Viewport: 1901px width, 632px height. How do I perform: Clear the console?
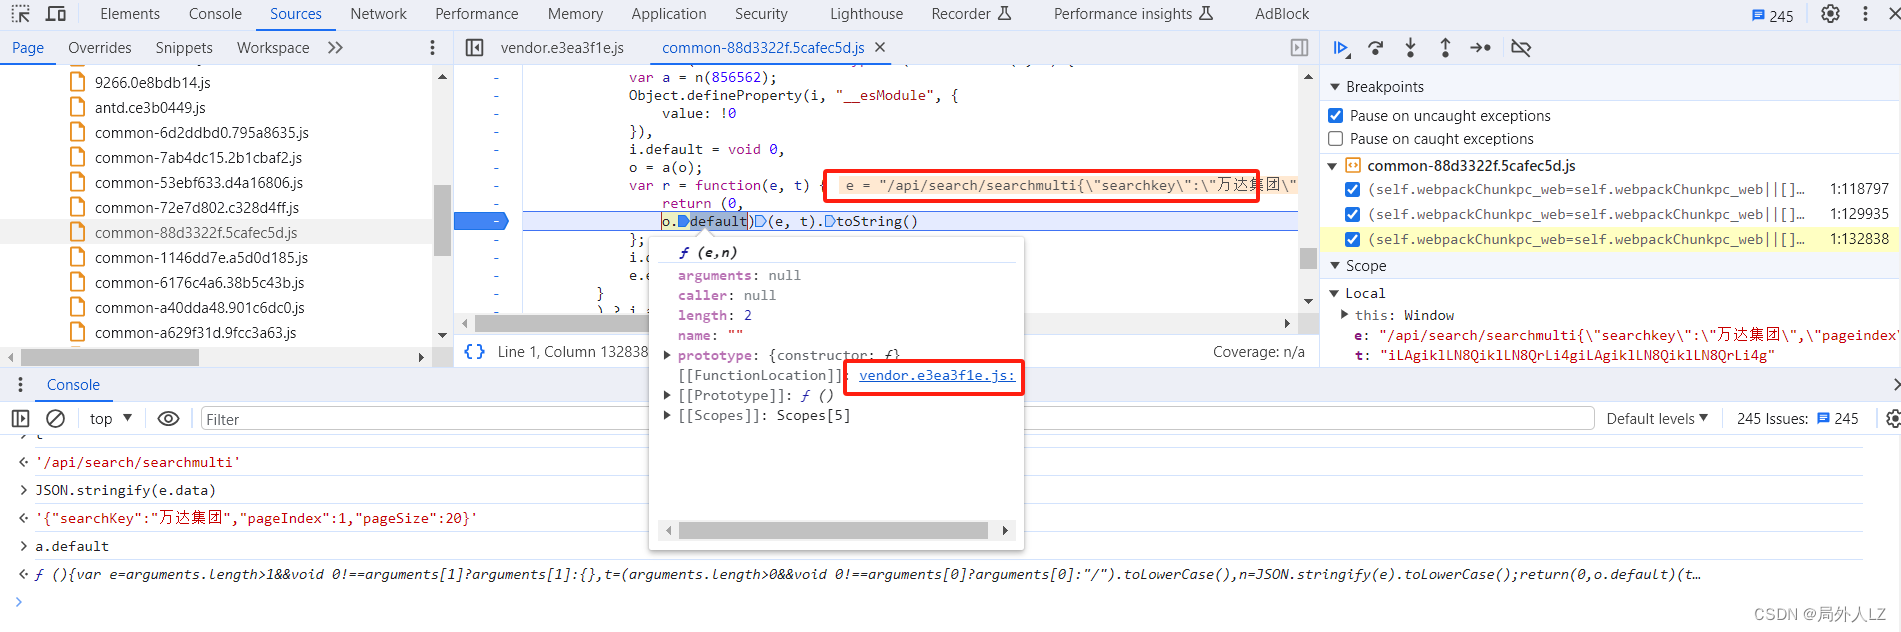click(x=56, y=419)
